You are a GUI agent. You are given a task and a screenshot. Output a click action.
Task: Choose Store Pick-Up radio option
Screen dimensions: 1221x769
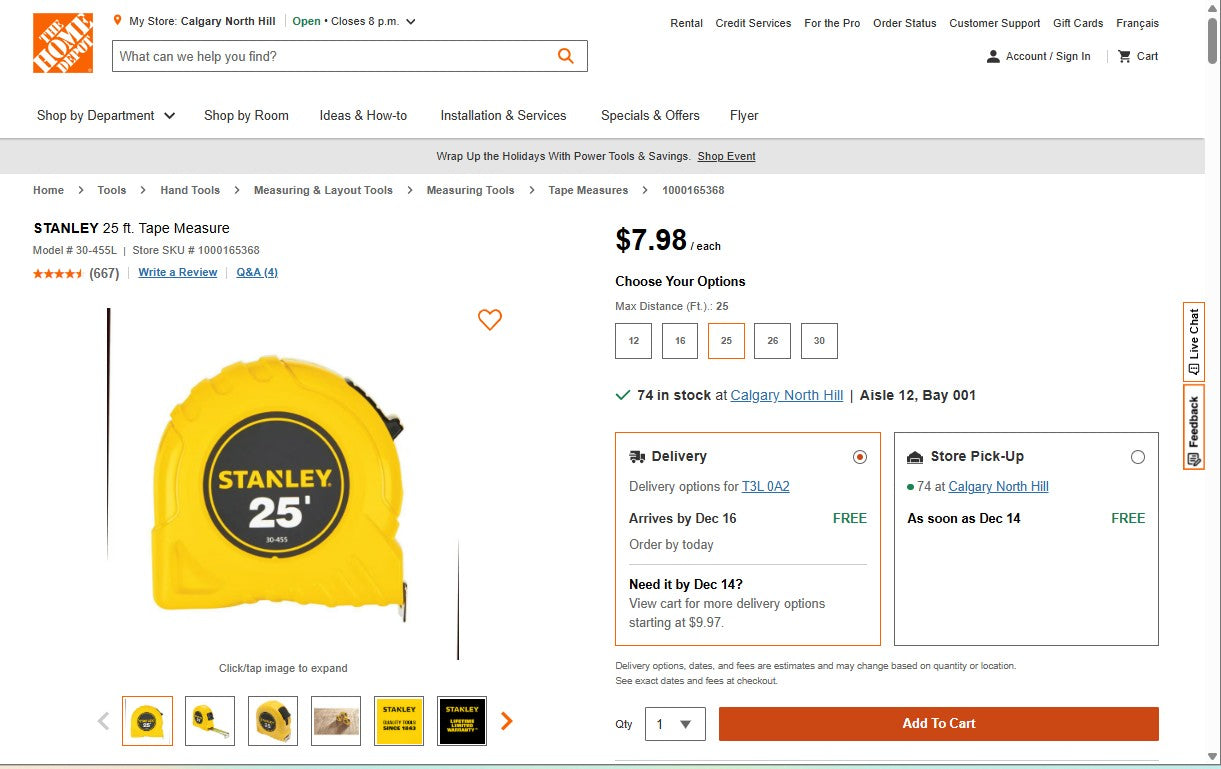click(1138, 456)
